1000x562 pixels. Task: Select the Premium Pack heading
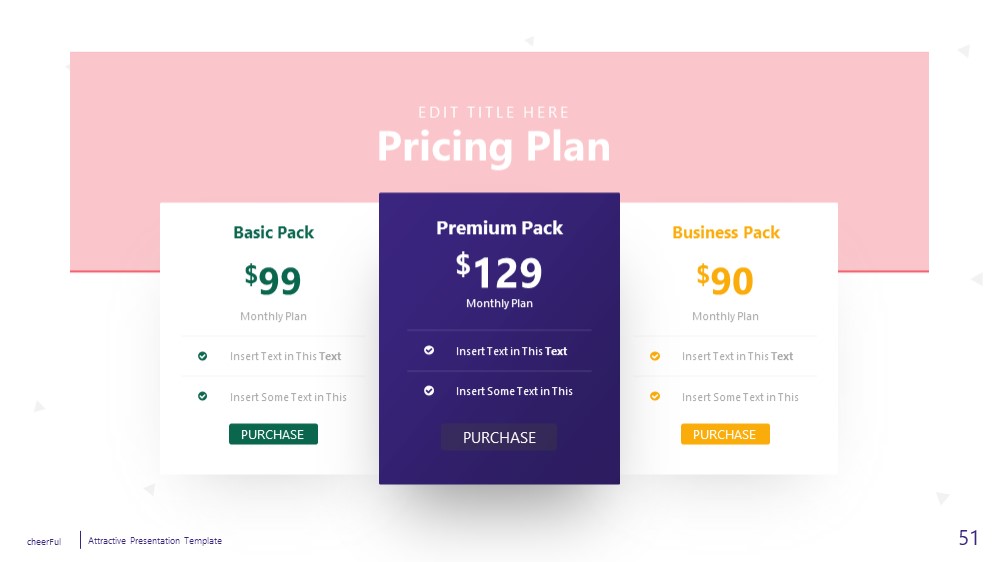click(499, 228)
